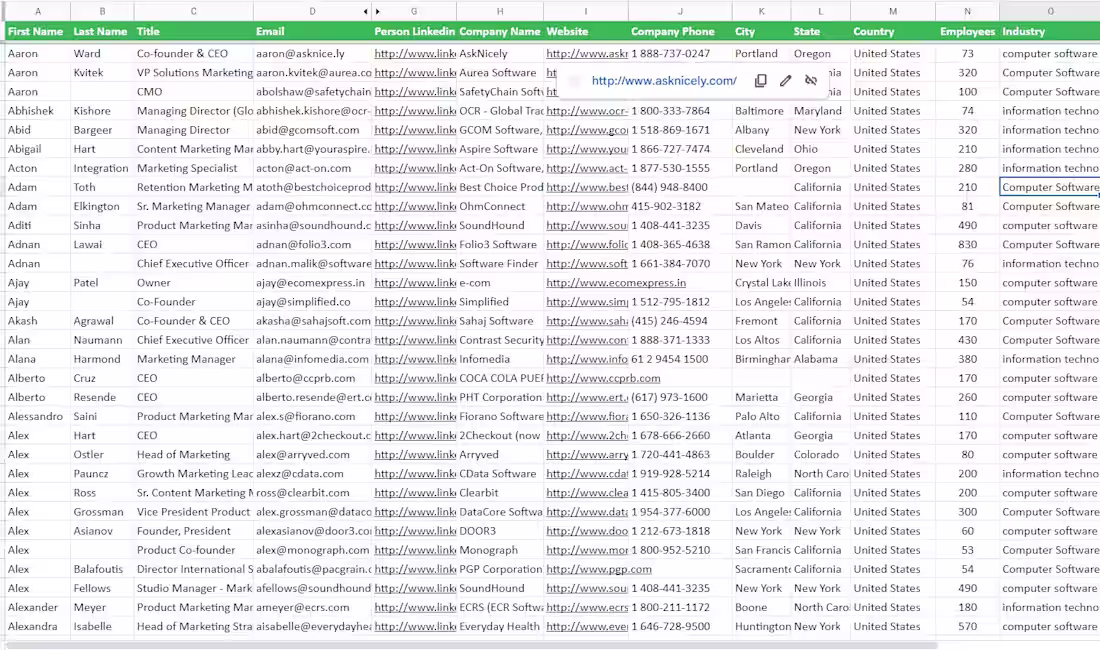Select column K header

pos(762,11)
